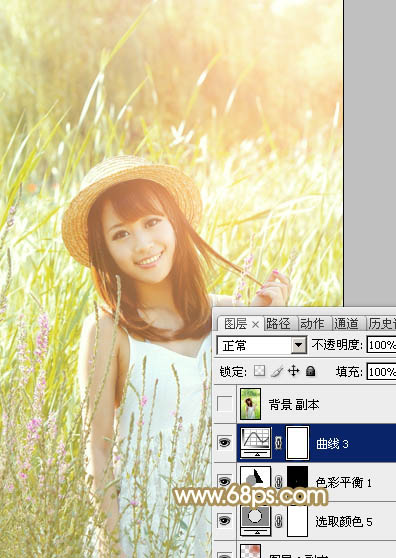Viewport: 396px width, 558px height.
Task: Hide the 选取颜色 5 layer eye icon
Action: click(224, 520)
